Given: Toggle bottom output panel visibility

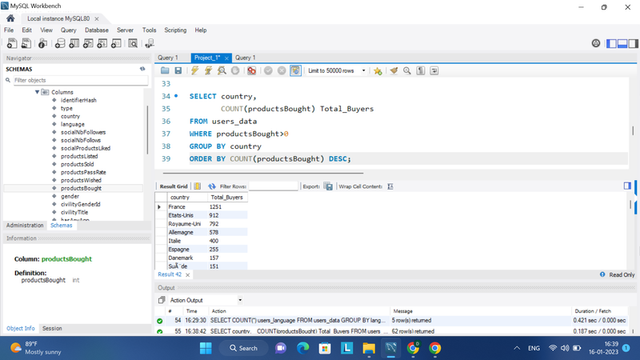Looking at the screenshot, I should click(x=622, y=43).
